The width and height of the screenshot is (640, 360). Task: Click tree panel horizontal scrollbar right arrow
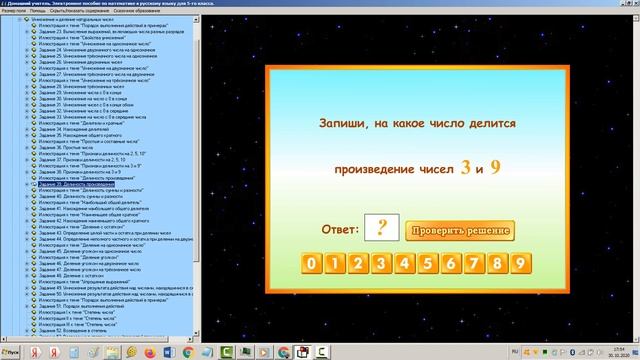pos(190,339)
